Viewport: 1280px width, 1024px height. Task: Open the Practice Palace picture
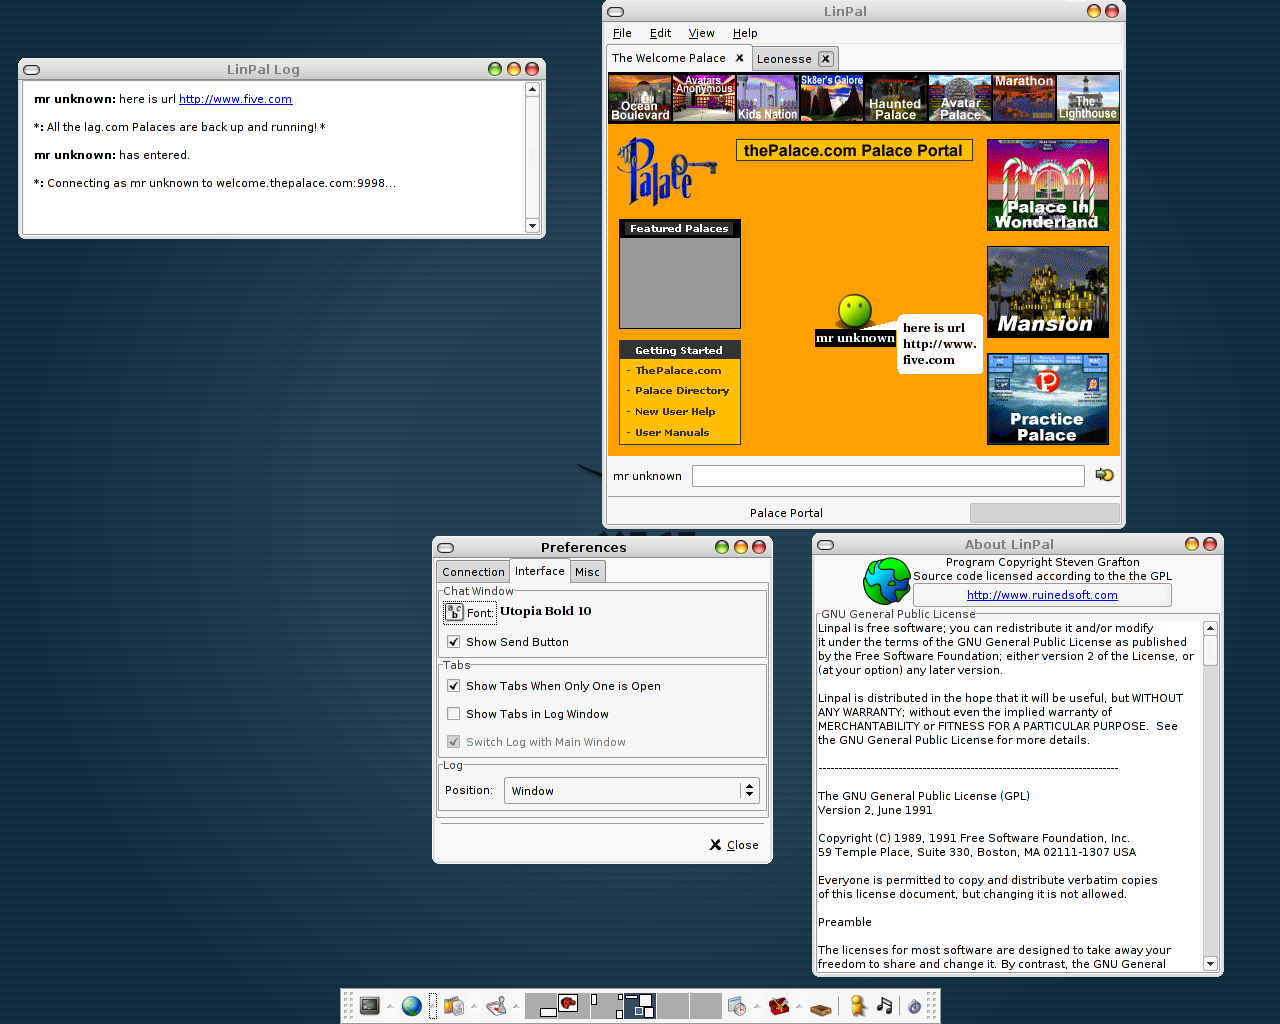point(1048,399)
